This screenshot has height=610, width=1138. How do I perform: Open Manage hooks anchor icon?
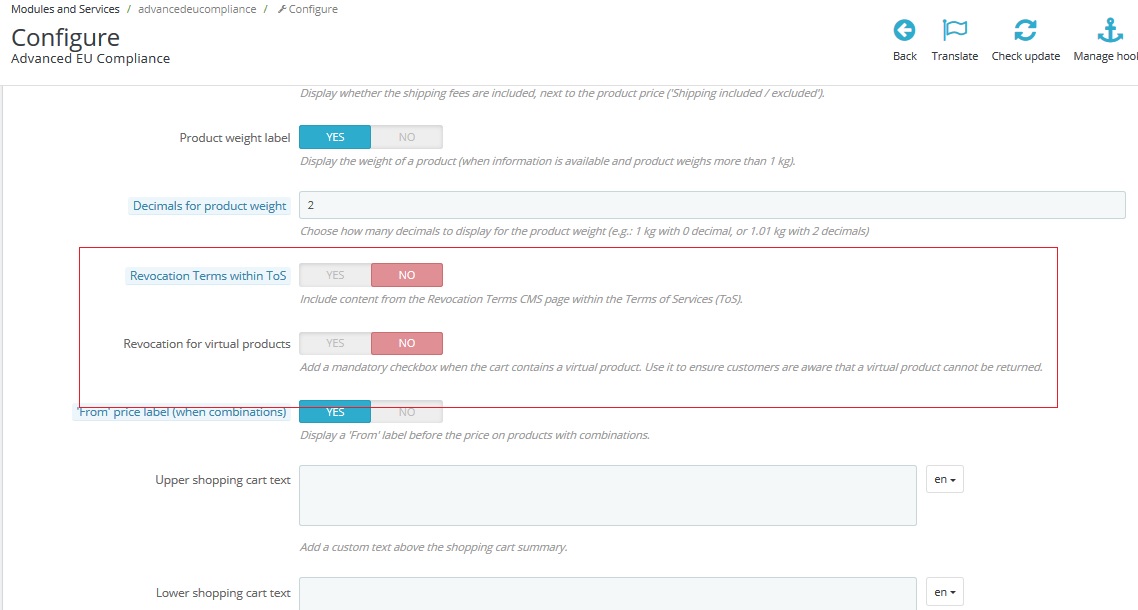1110,30
